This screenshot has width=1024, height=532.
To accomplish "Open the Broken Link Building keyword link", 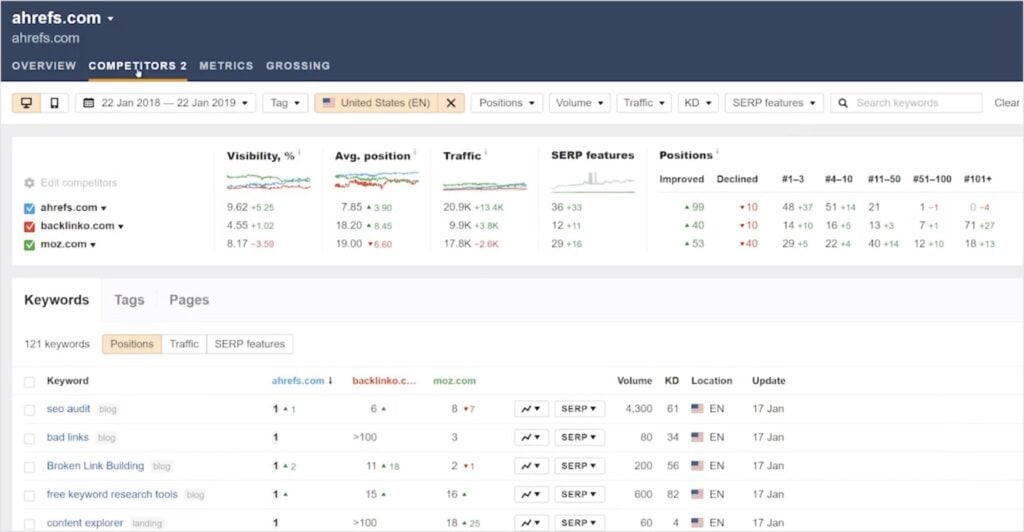I will click(95, 466).
